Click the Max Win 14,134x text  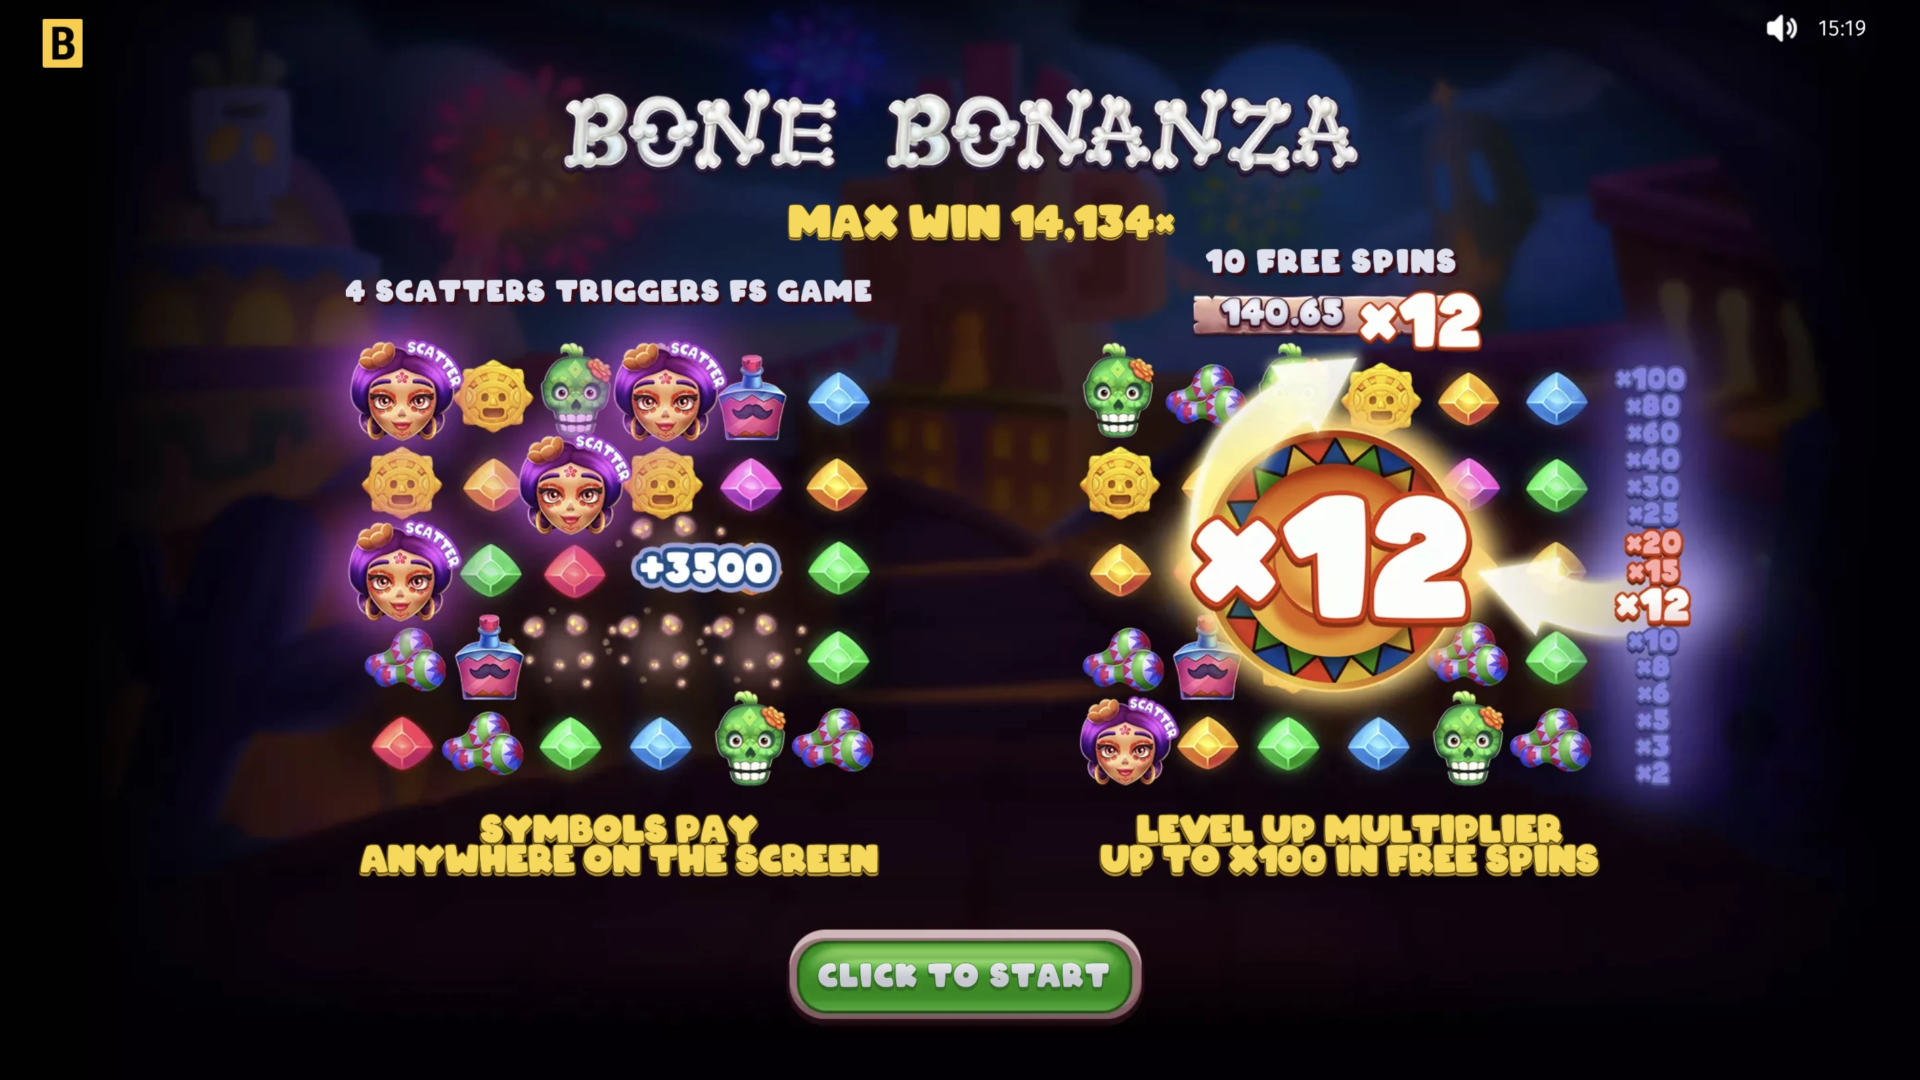[x=981, y=222]
